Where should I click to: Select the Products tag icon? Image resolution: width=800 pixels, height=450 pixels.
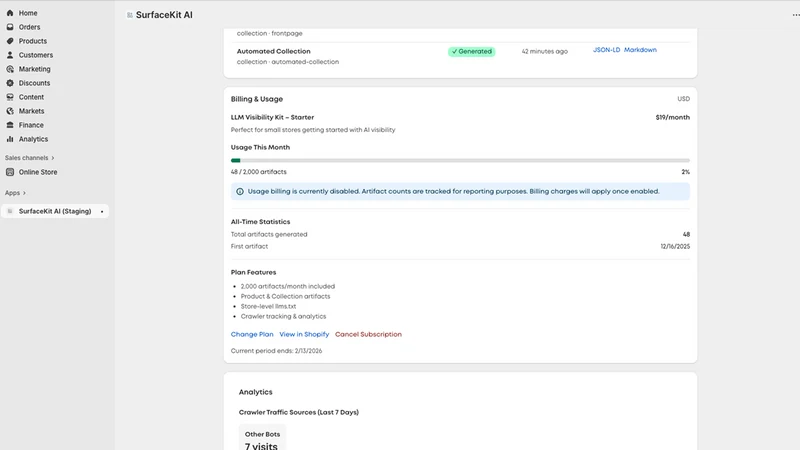[10, 41]
